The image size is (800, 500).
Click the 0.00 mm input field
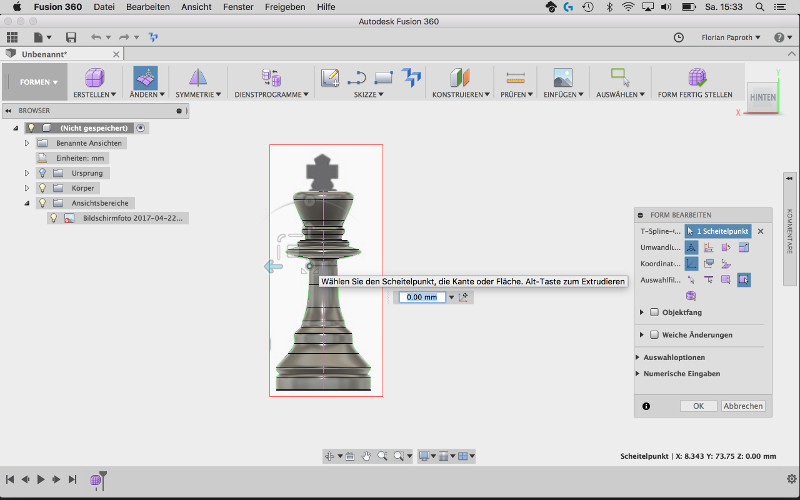421,297
